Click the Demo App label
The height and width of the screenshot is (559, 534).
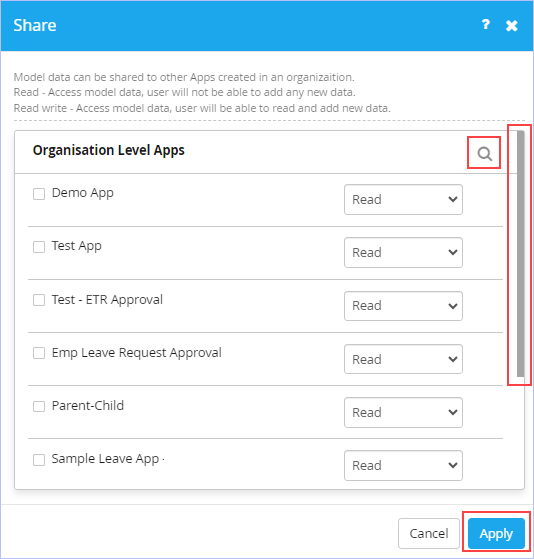83,193
